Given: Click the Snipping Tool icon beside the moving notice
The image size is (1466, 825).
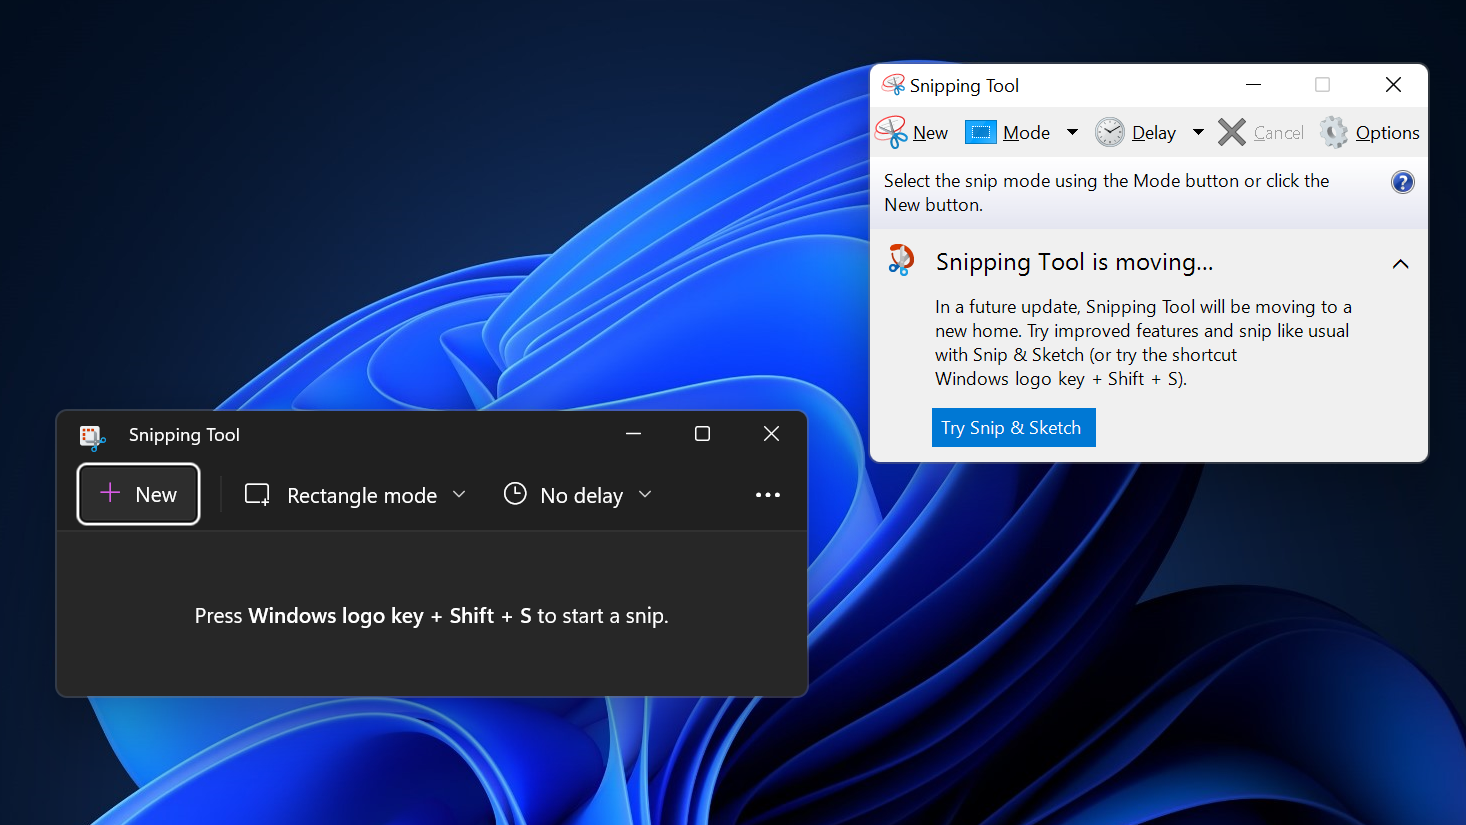Looking at the screenshot, I should [900, 259].
